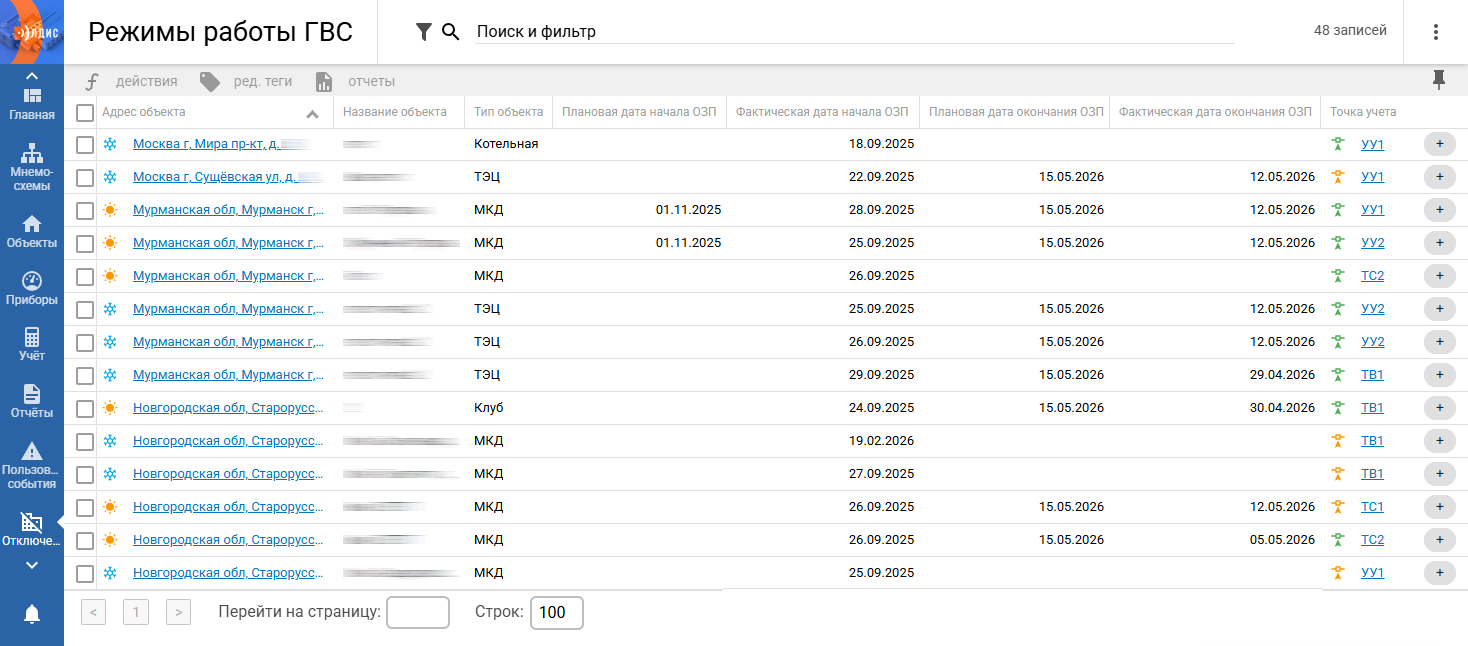
Task: Open the Учёт calculator section
Action: (x=32, y=344)
